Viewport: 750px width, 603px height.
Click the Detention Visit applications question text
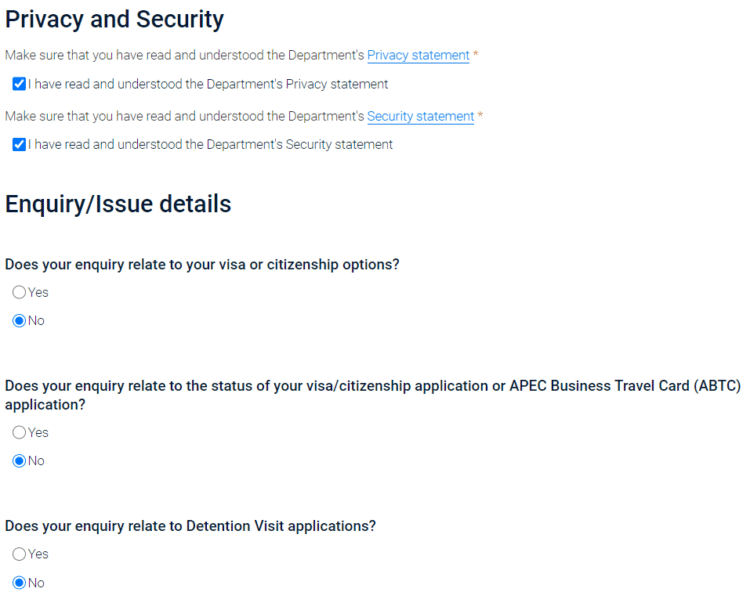[190, 526]
